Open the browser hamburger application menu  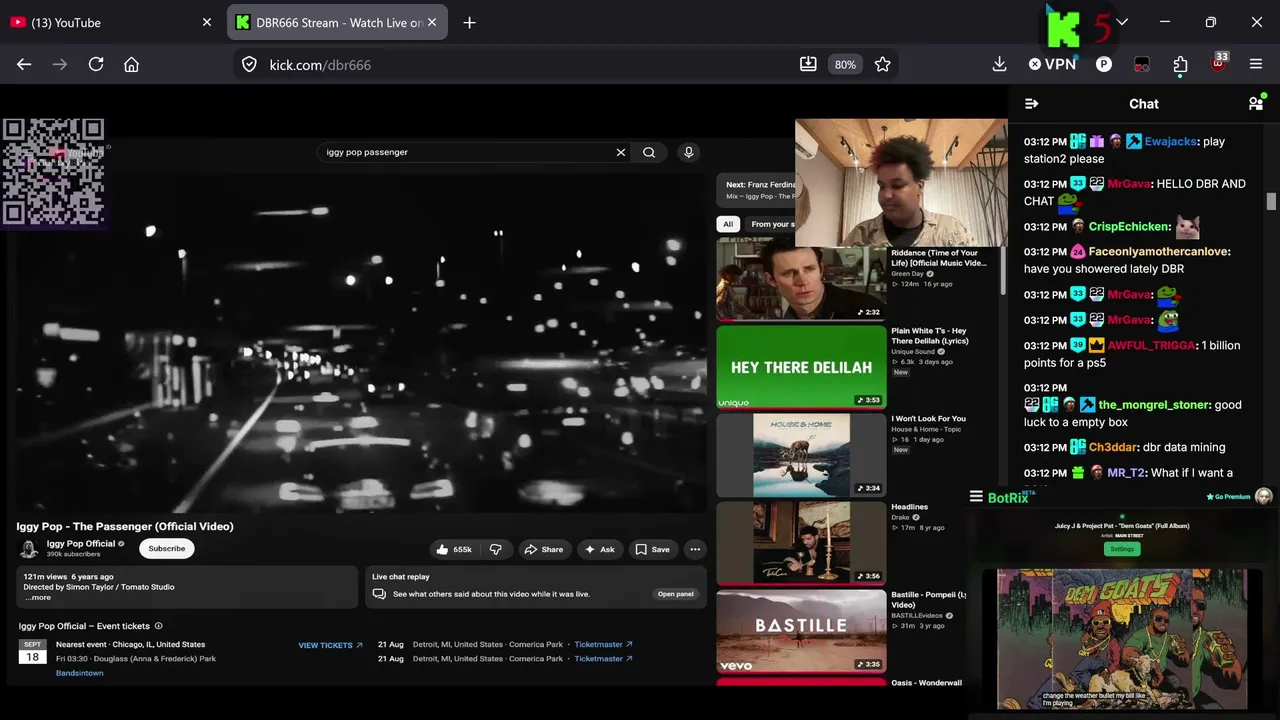1256,64
